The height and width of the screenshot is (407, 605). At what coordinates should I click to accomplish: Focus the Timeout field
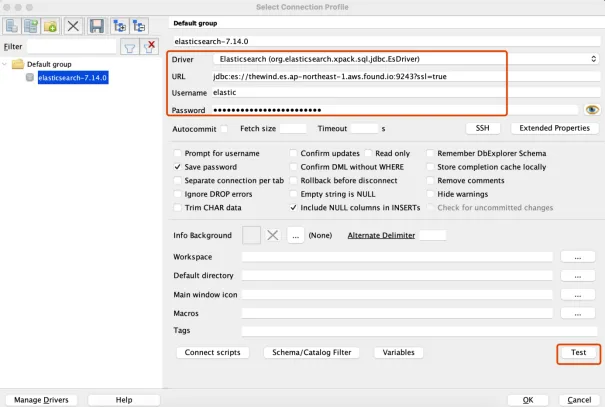click(364, 128)
